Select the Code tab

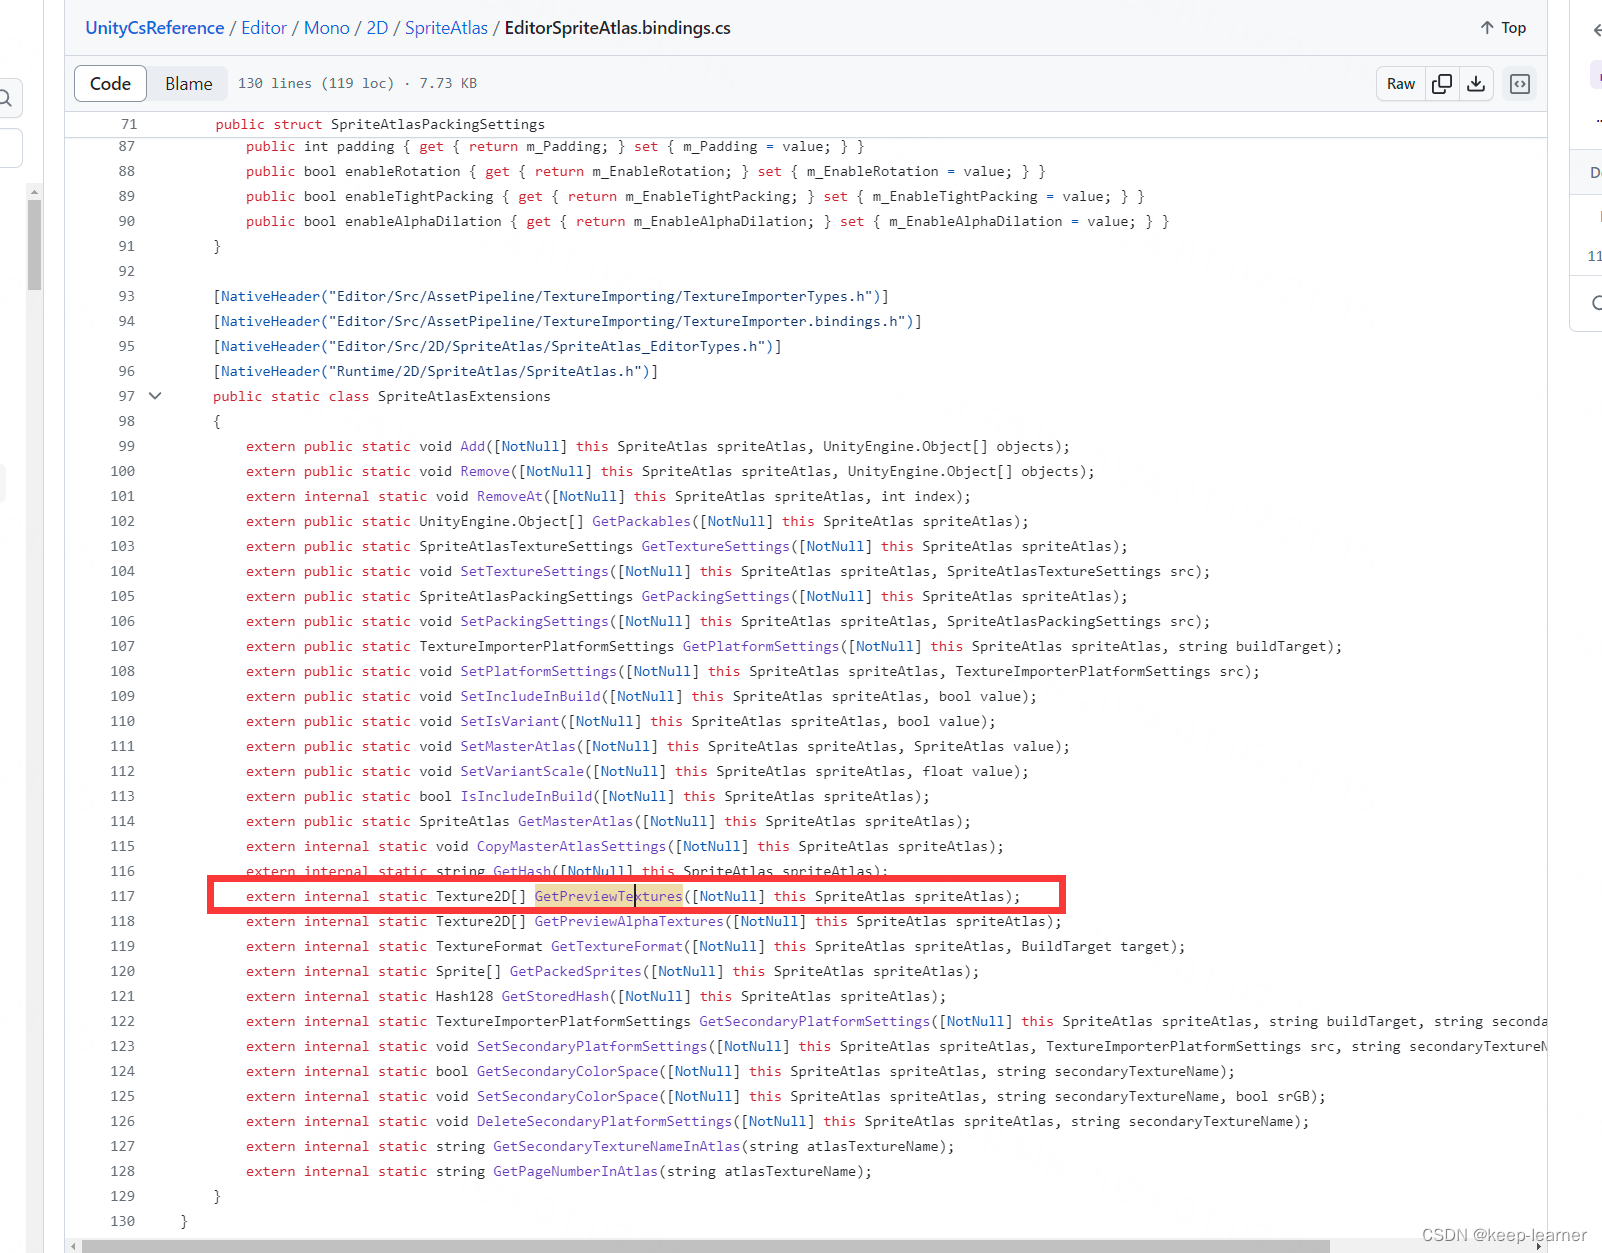[x=110, y=83]
